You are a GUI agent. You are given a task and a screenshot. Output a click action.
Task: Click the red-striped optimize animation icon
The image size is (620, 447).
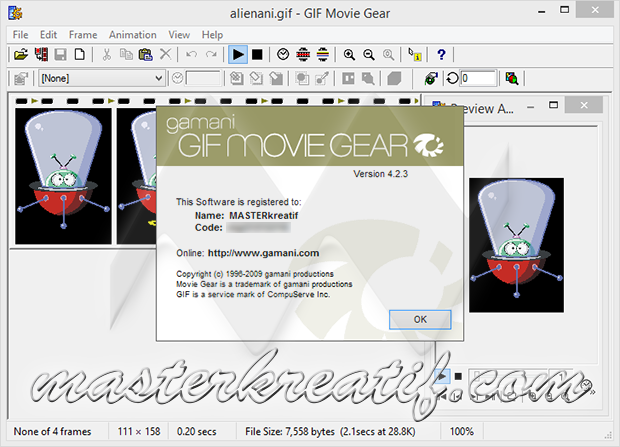[x=303, y=54]
